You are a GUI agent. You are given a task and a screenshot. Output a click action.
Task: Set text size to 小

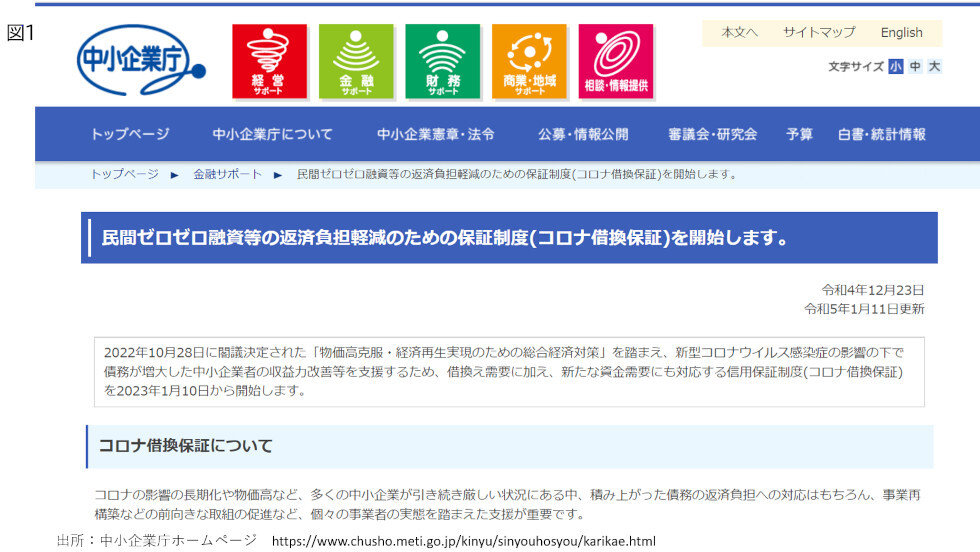coord(895,66)
